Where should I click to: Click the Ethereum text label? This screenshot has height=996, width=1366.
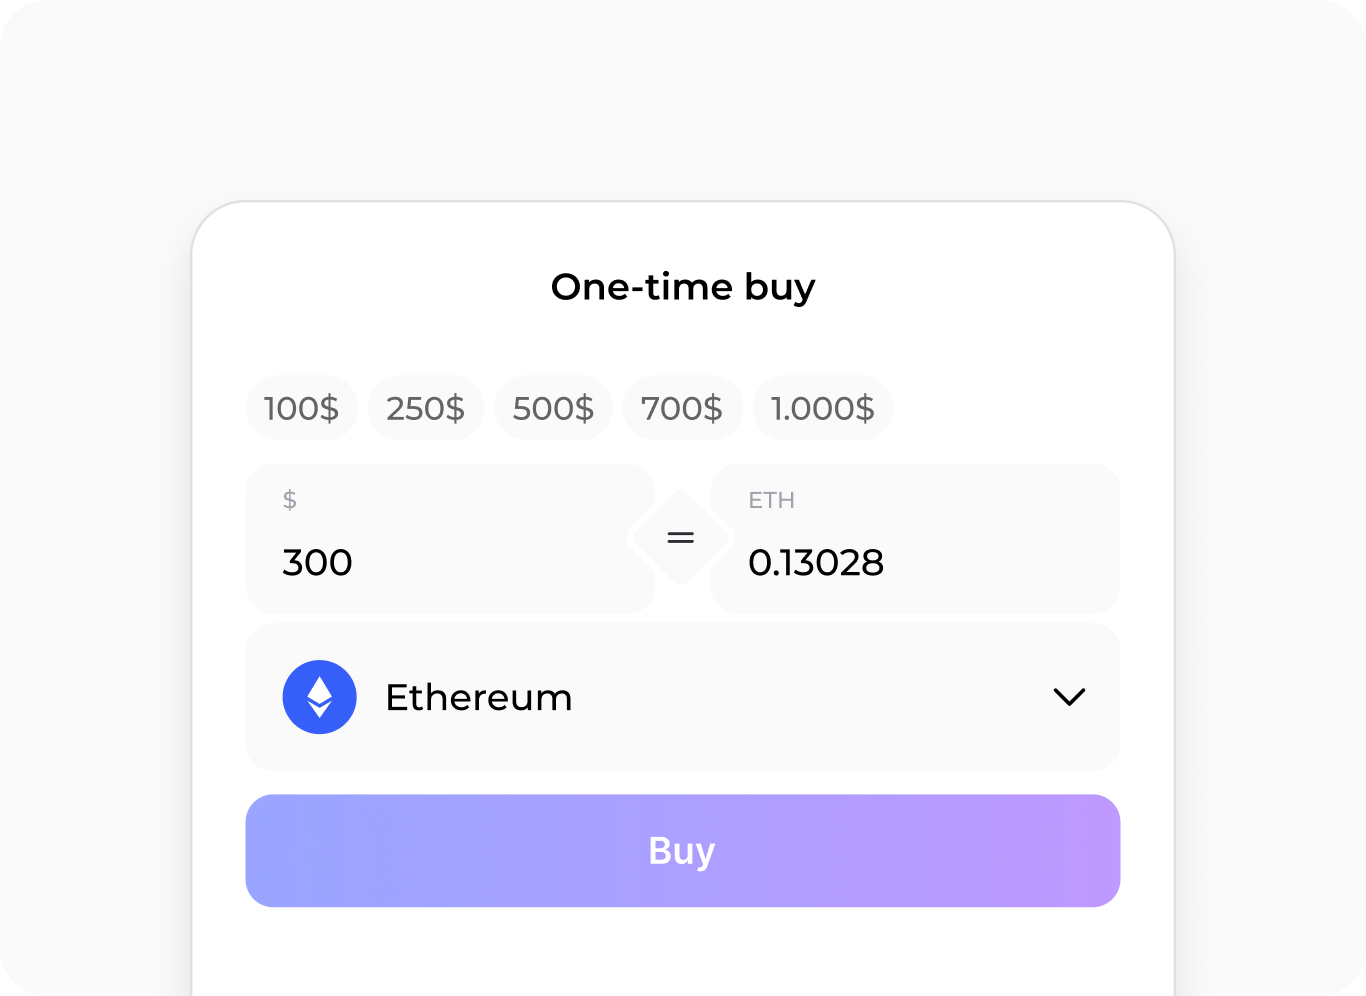(x=479, y=697)
